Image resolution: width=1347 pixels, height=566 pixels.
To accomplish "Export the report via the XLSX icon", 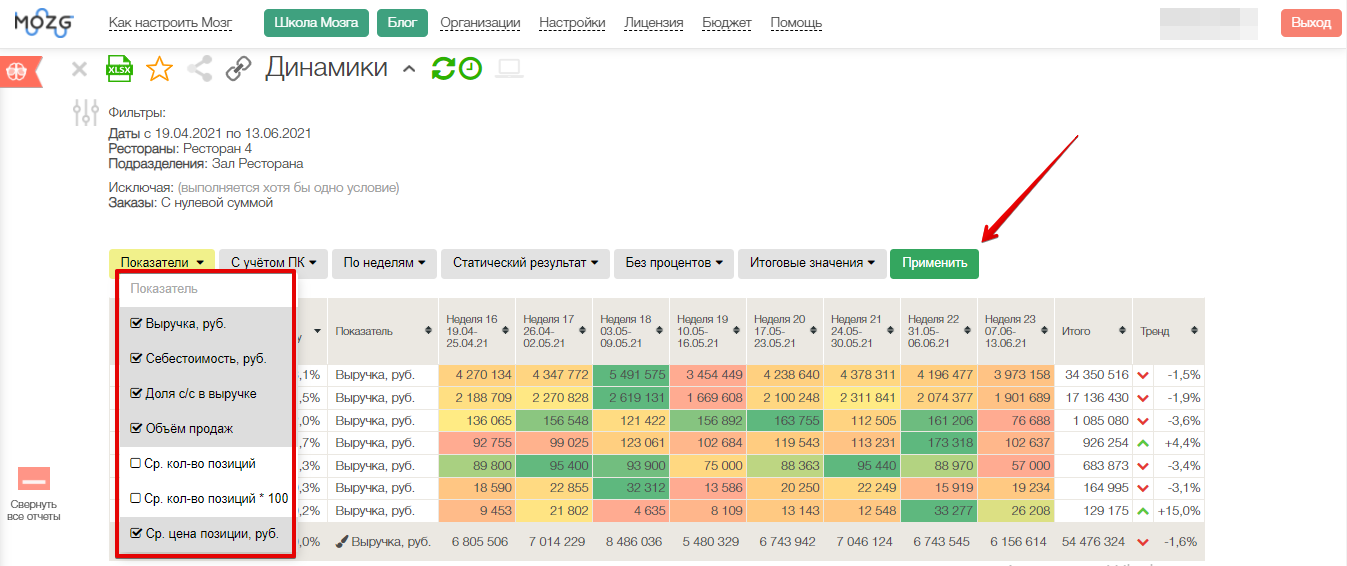I will coord(119,69).
